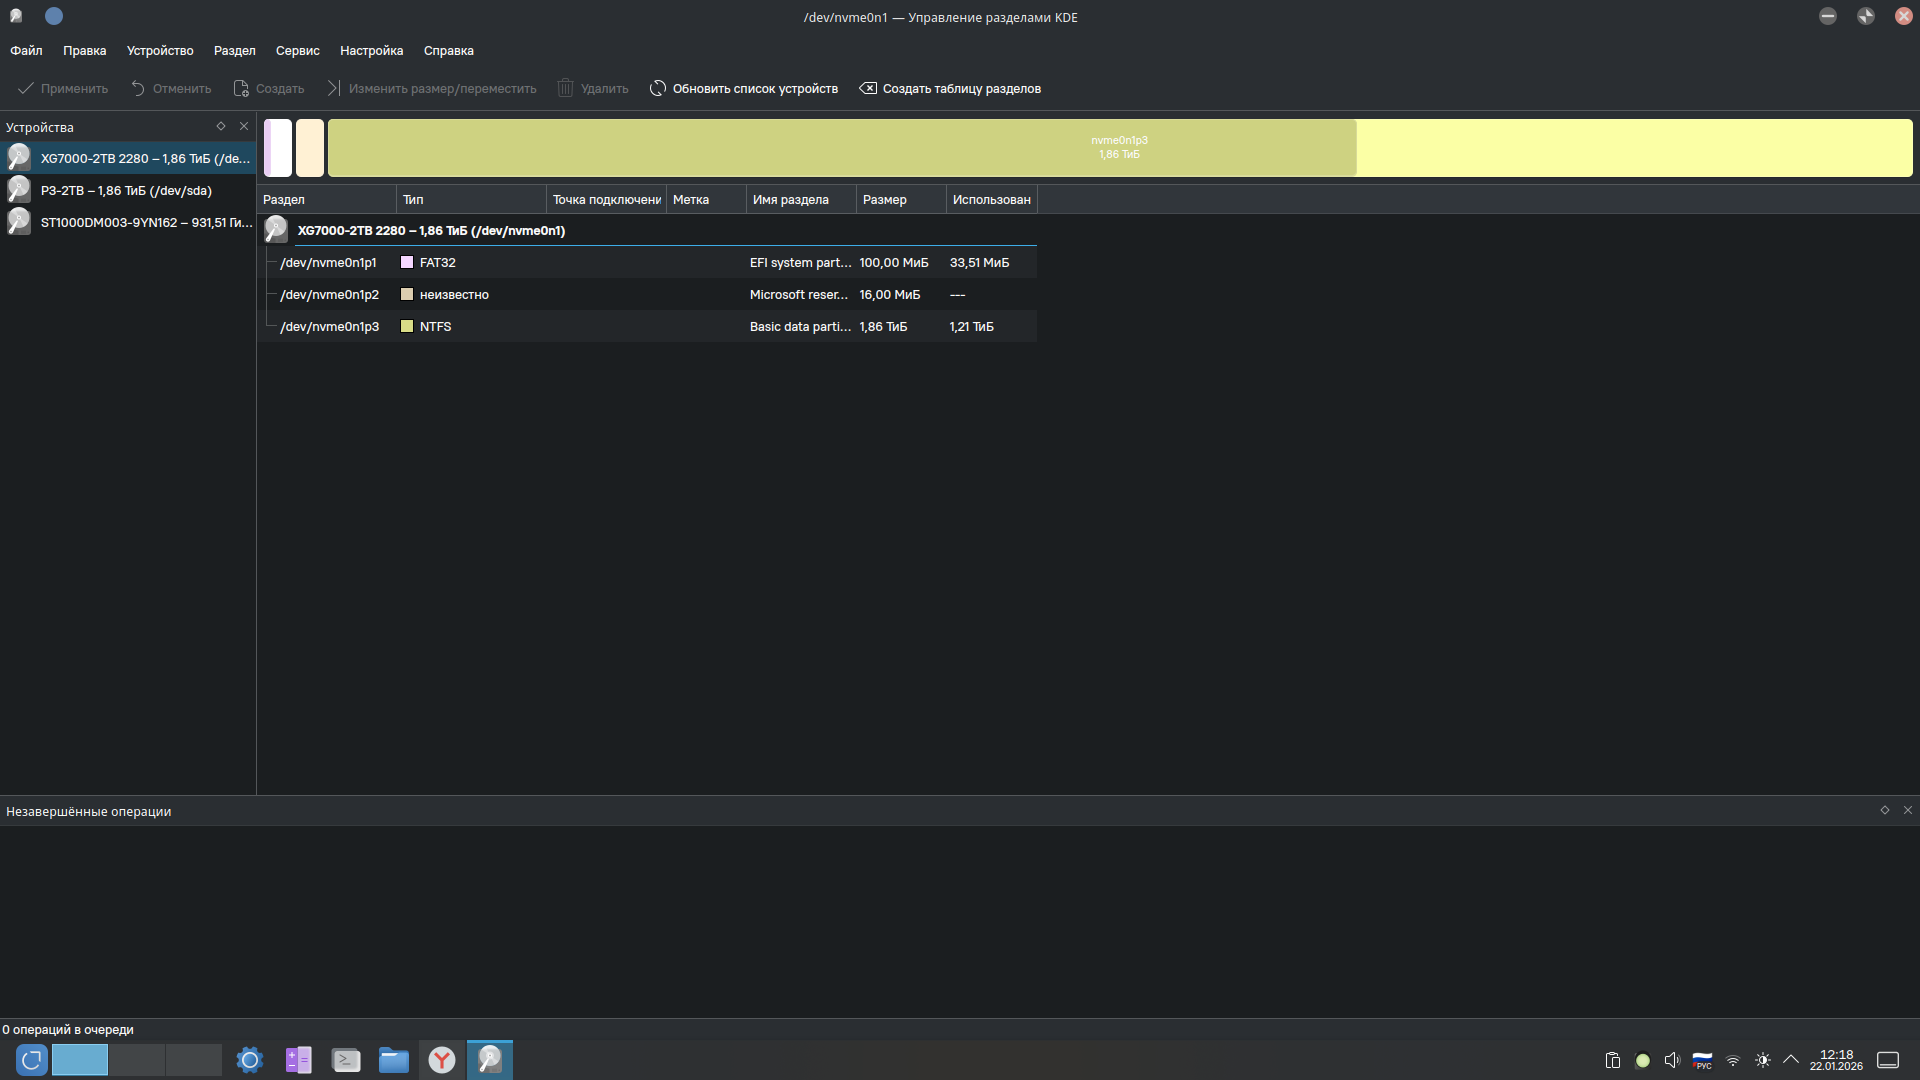Toggle the show desktop button
Screen dimensions: 1920x1080
[x=1888, y=1060]
